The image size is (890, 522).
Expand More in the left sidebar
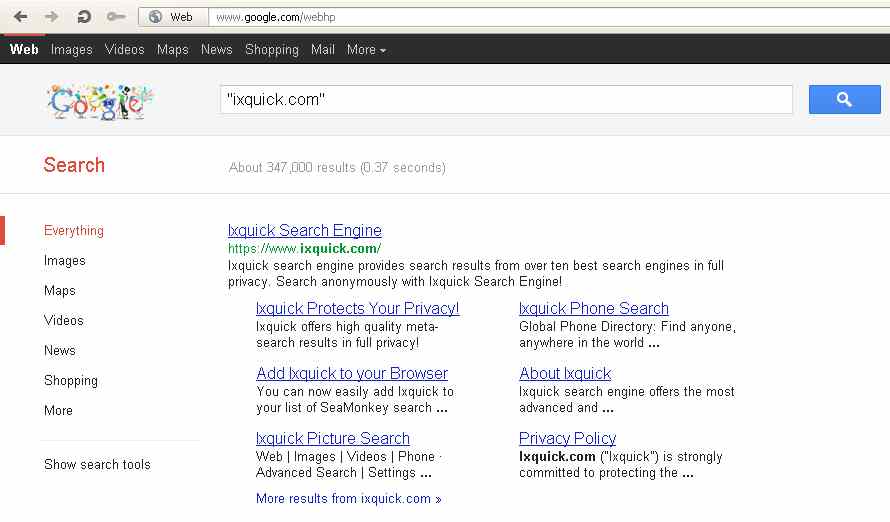(x=58, y=410)
